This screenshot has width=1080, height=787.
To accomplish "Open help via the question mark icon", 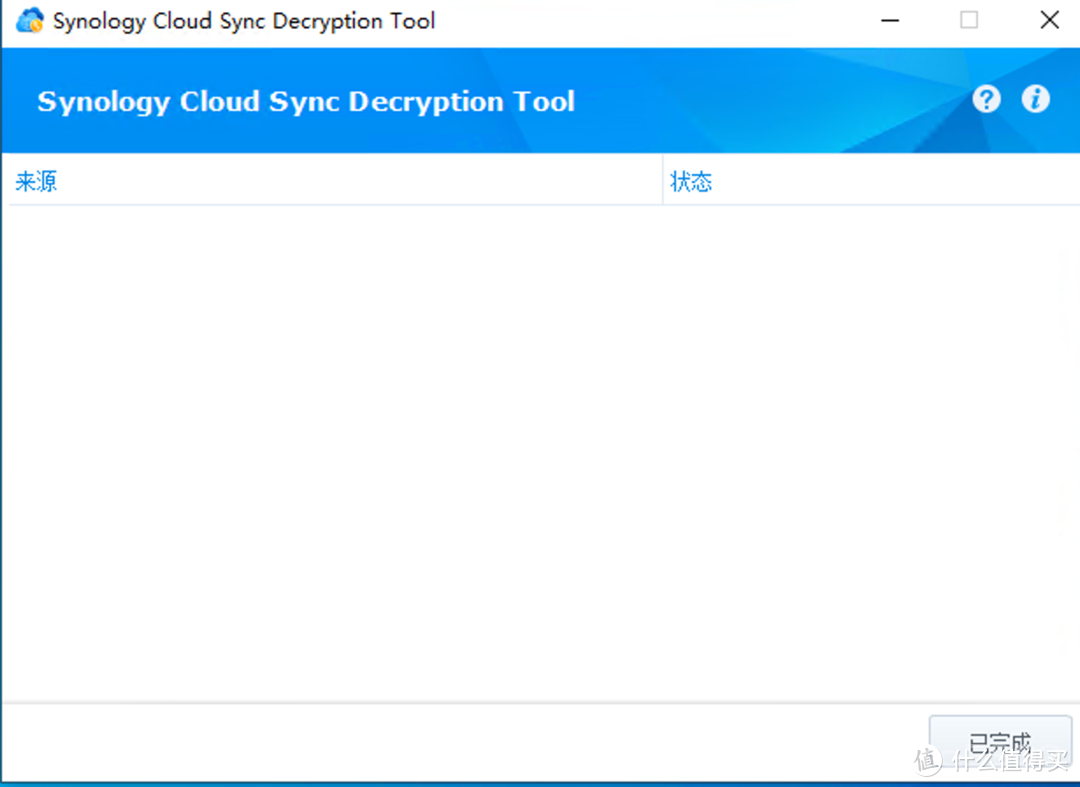I will coord(986,100).
